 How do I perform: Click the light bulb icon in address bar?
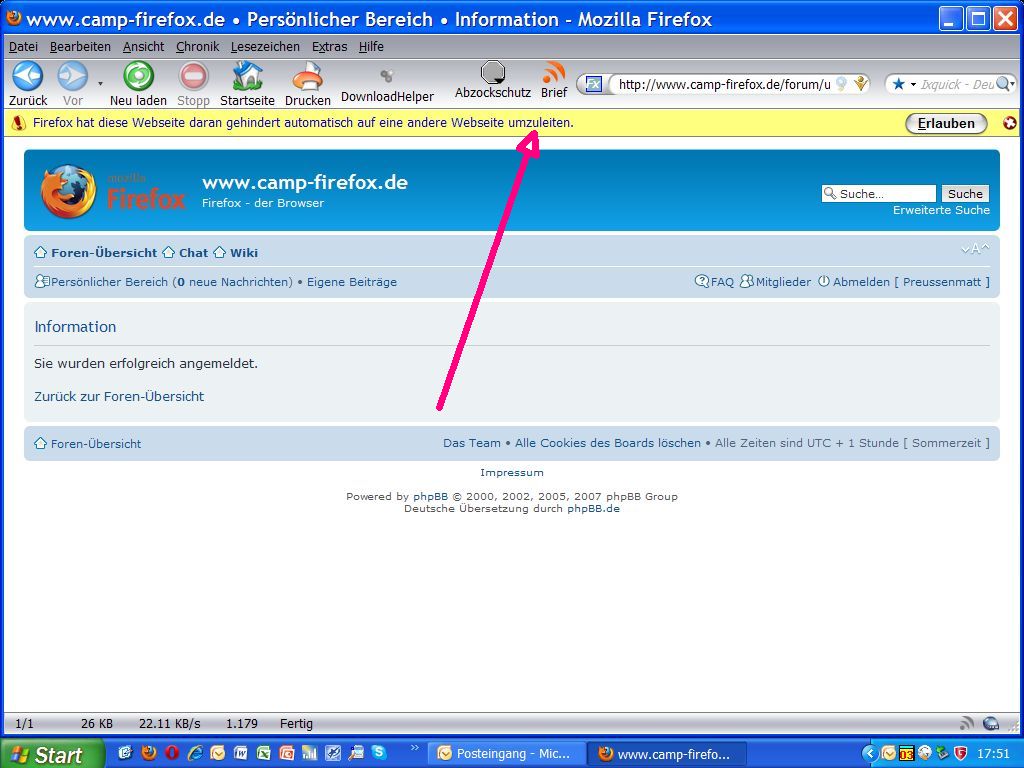pos(841,84)
